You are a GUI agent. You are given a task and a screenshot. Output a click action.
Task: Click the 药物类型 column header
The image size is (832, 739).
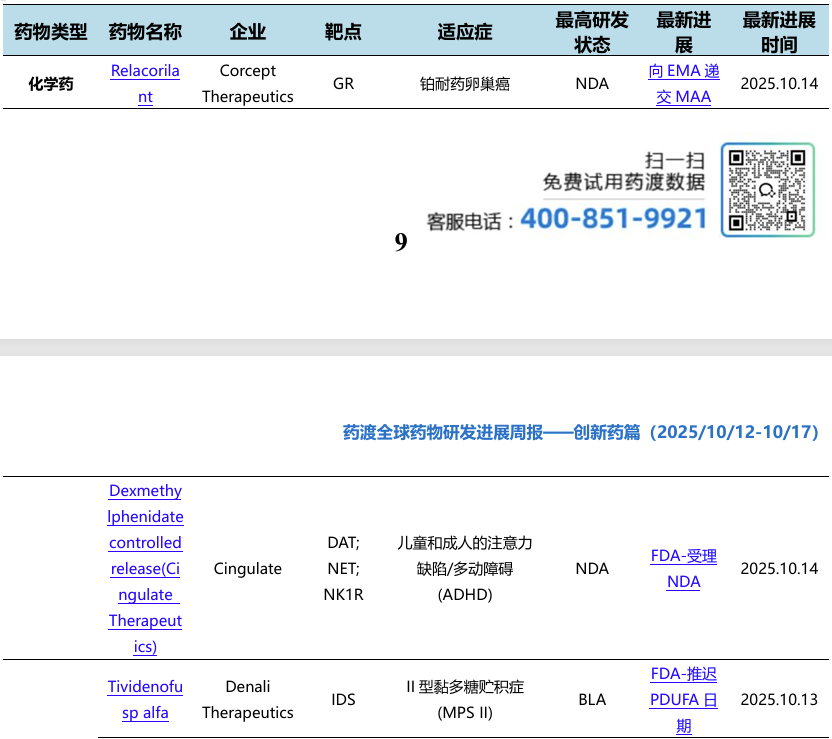(x=50, y=32)
